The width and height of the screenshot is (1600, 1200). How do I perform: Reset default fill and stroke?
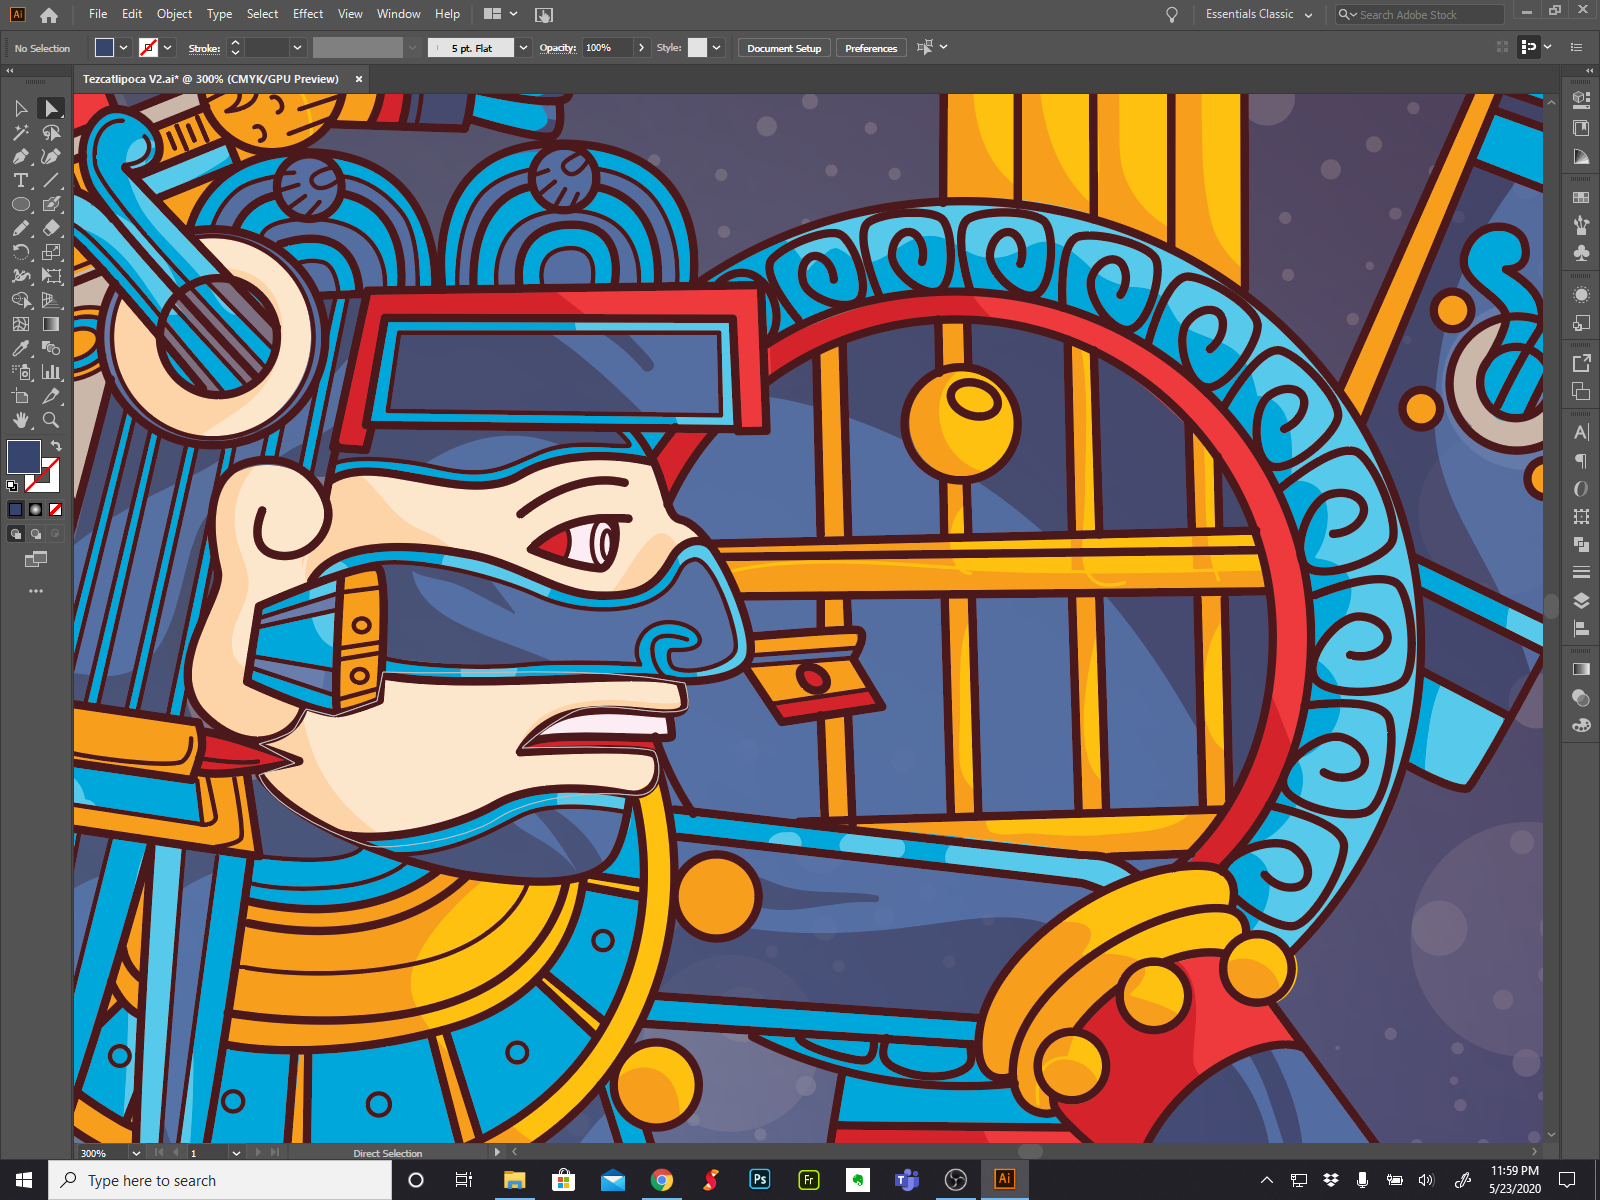click(x=12, y=486)
